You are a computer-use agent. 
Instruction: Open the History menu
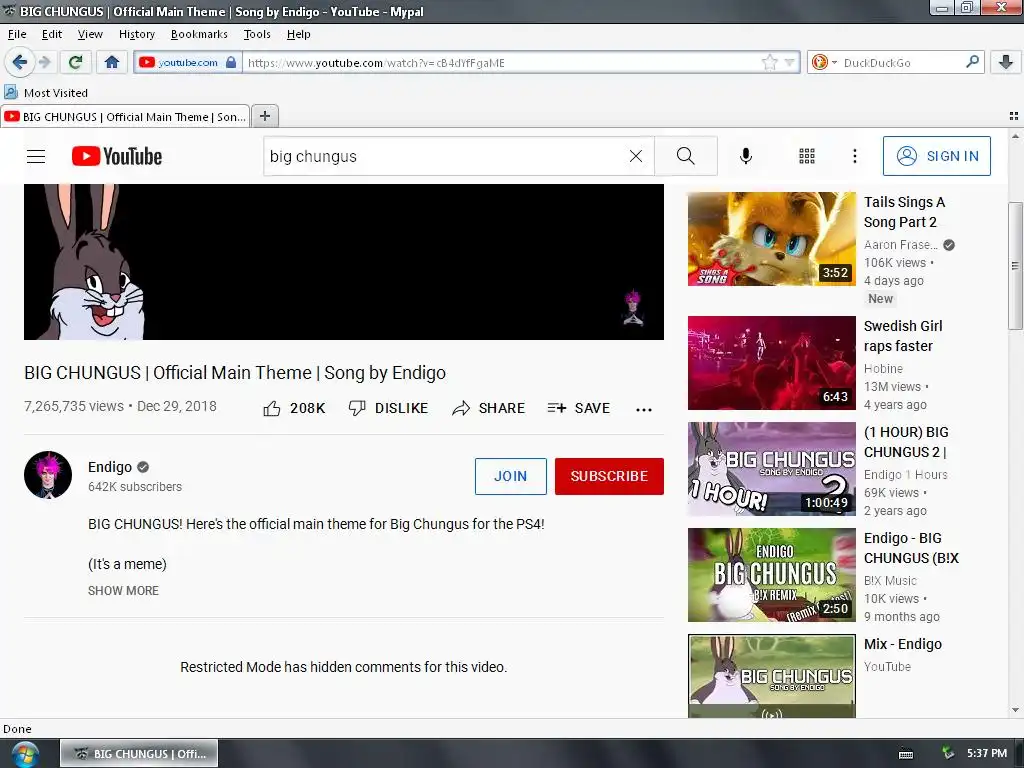point(136,34)
